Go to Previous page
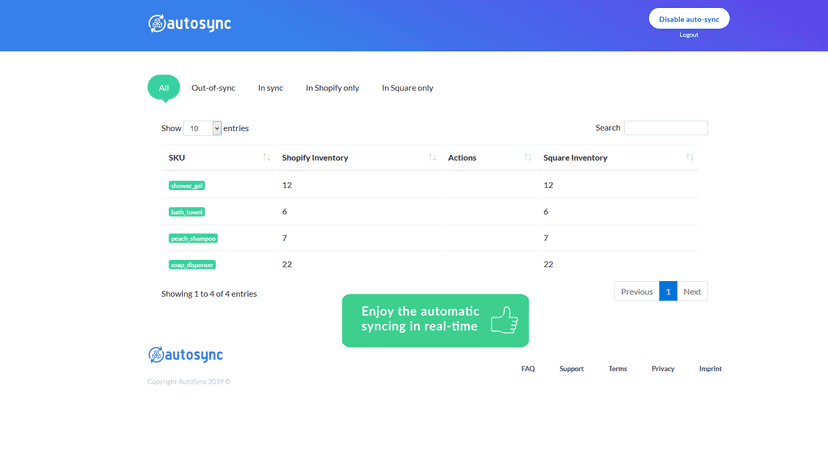828x466 pixels. pos(636,291)
